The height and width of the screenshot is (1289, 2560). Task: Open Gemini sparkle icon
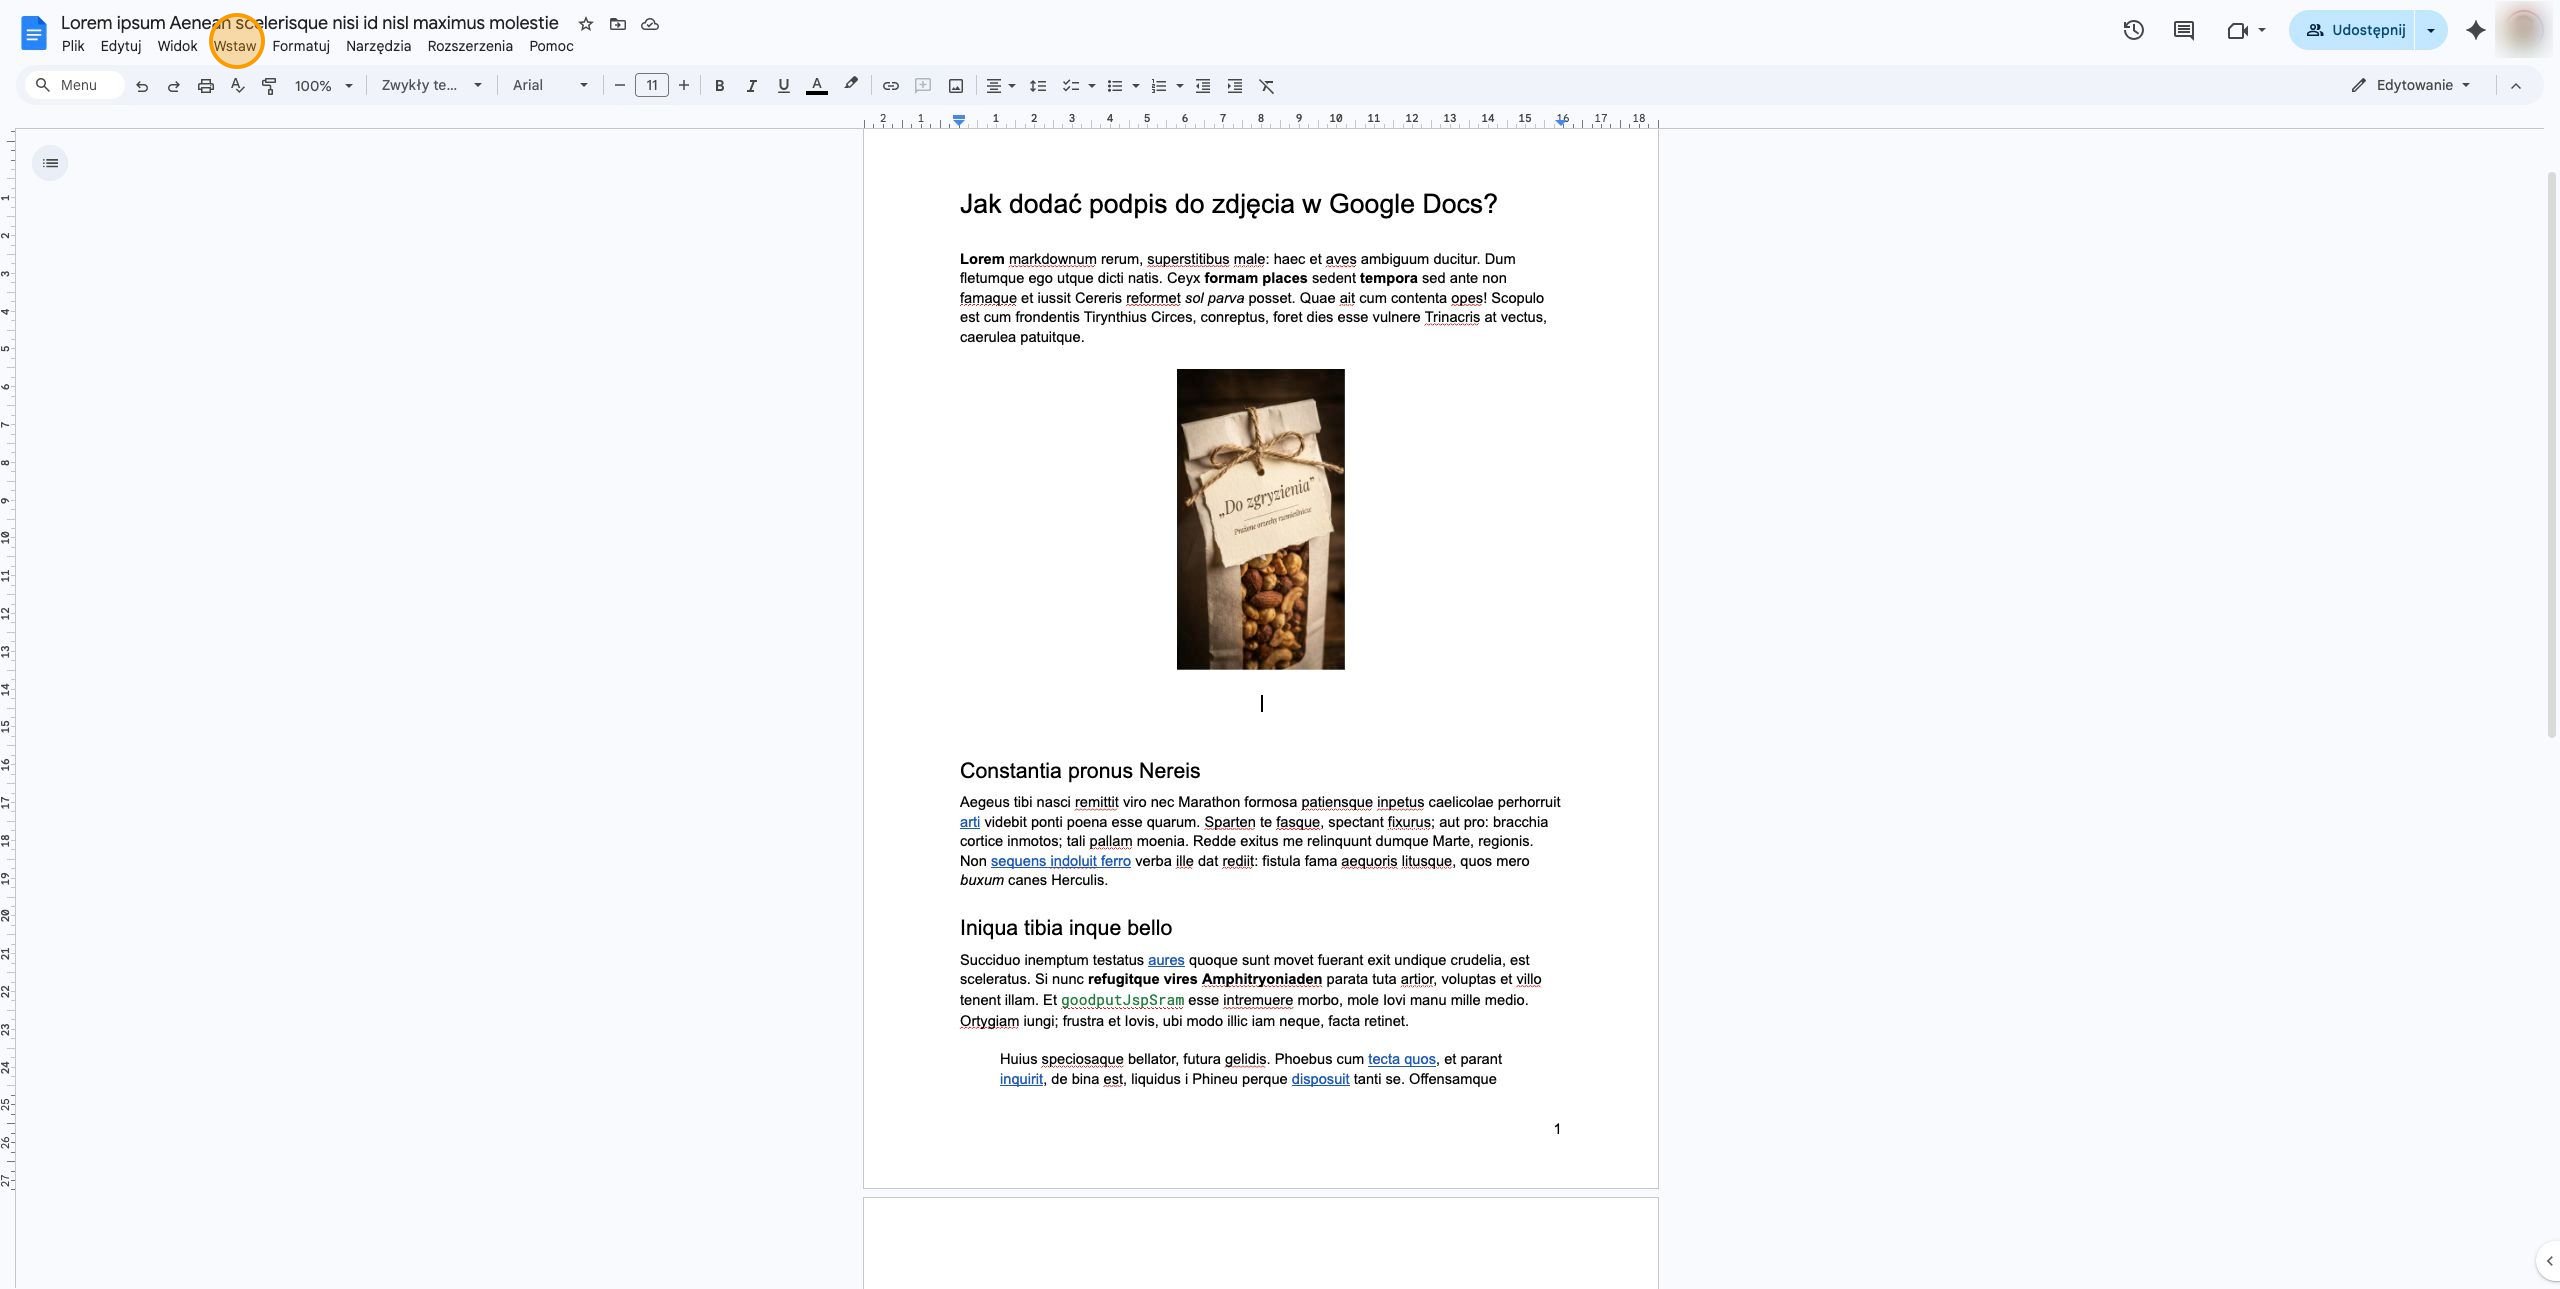[2476, 30]
